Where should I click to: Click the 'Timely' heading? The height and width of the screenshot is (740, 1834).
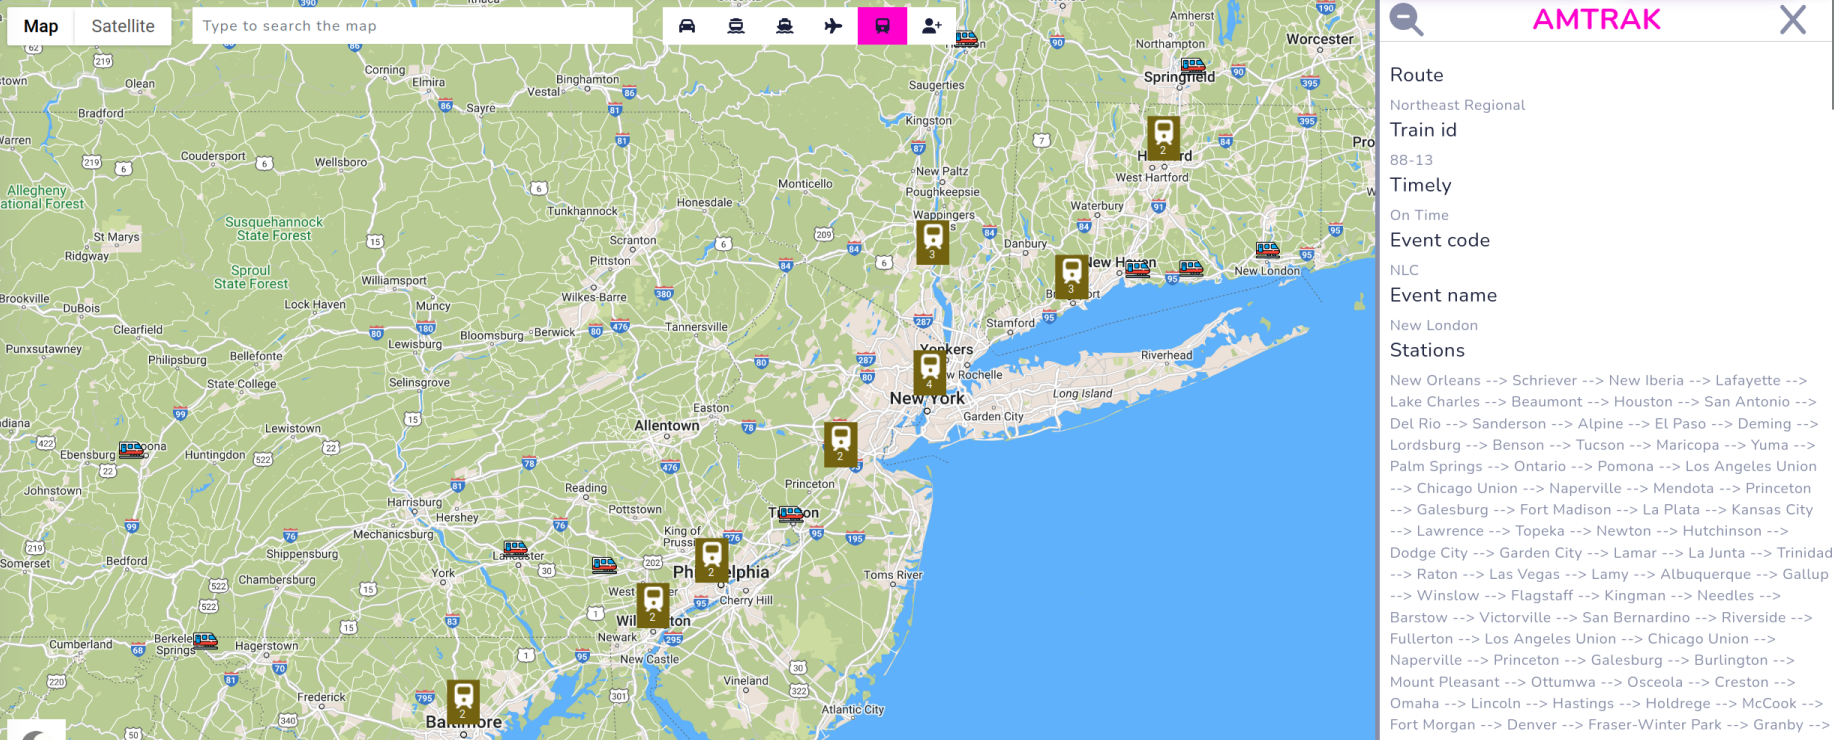[x=1420, y=185]
